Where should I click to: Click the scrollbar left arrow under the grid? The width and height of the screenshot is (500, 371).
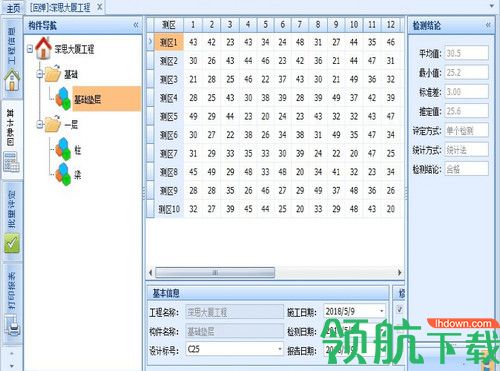[x=150, y=272]
